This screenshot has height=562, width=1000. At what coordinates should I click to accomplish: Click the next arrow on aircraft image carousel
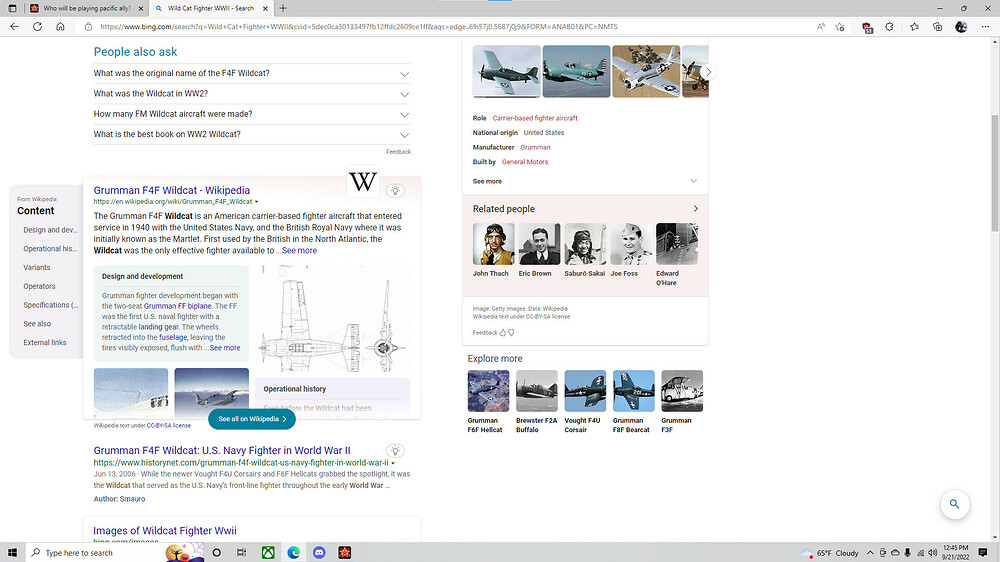pos(708,72)
